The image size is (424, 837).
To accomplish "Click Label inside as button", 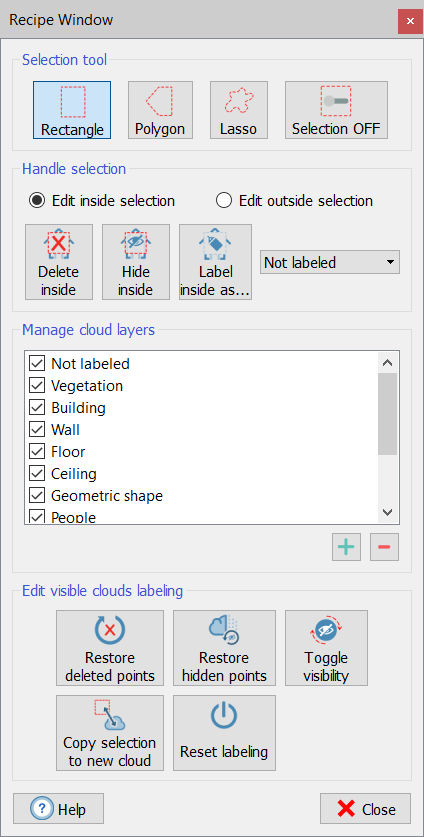I will click(x=216, y=262).
